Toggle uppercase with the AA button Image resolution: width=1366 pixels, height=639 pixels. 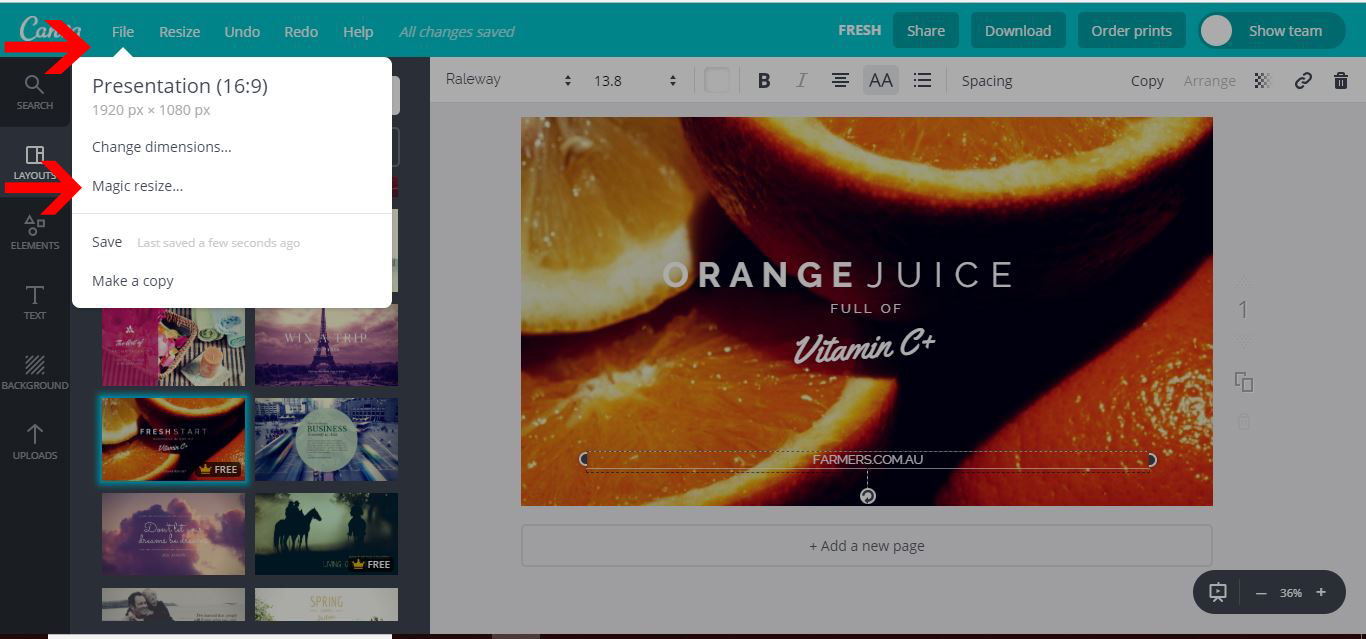click(x=881, y=80)
